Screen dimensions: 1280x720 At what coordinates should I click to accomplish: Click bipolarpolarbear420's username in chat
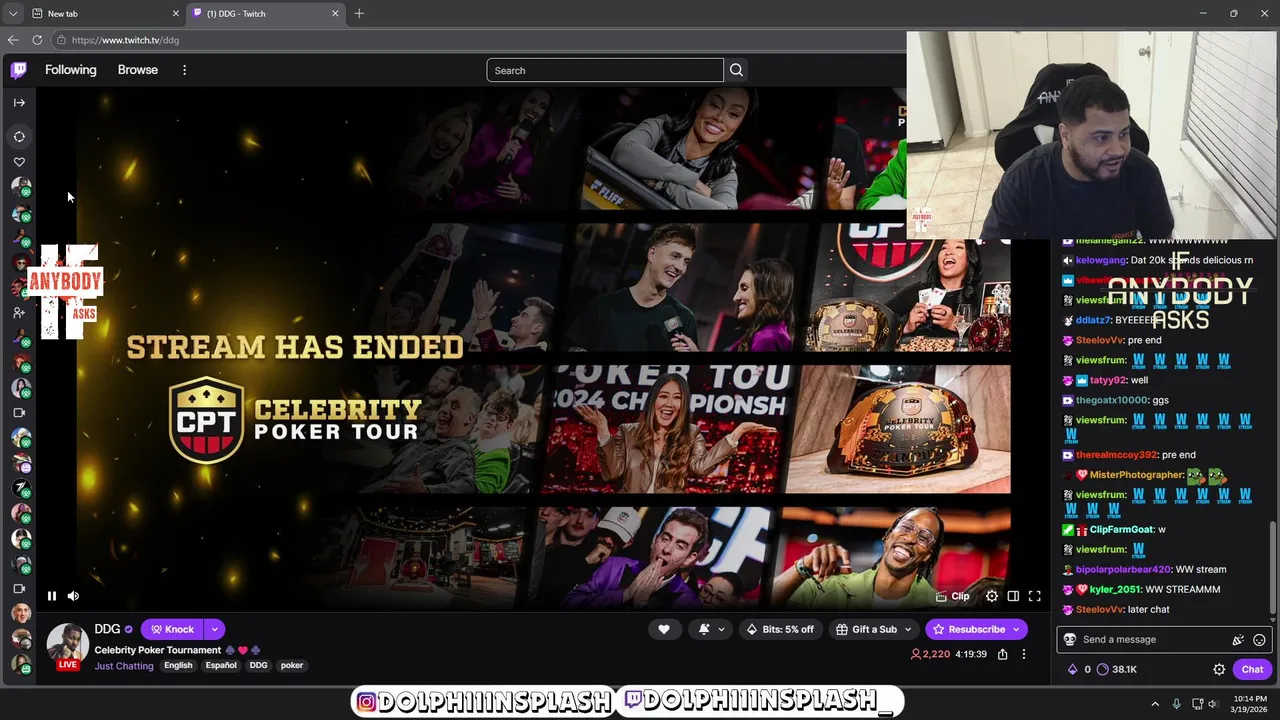[x=1123, y=569]
